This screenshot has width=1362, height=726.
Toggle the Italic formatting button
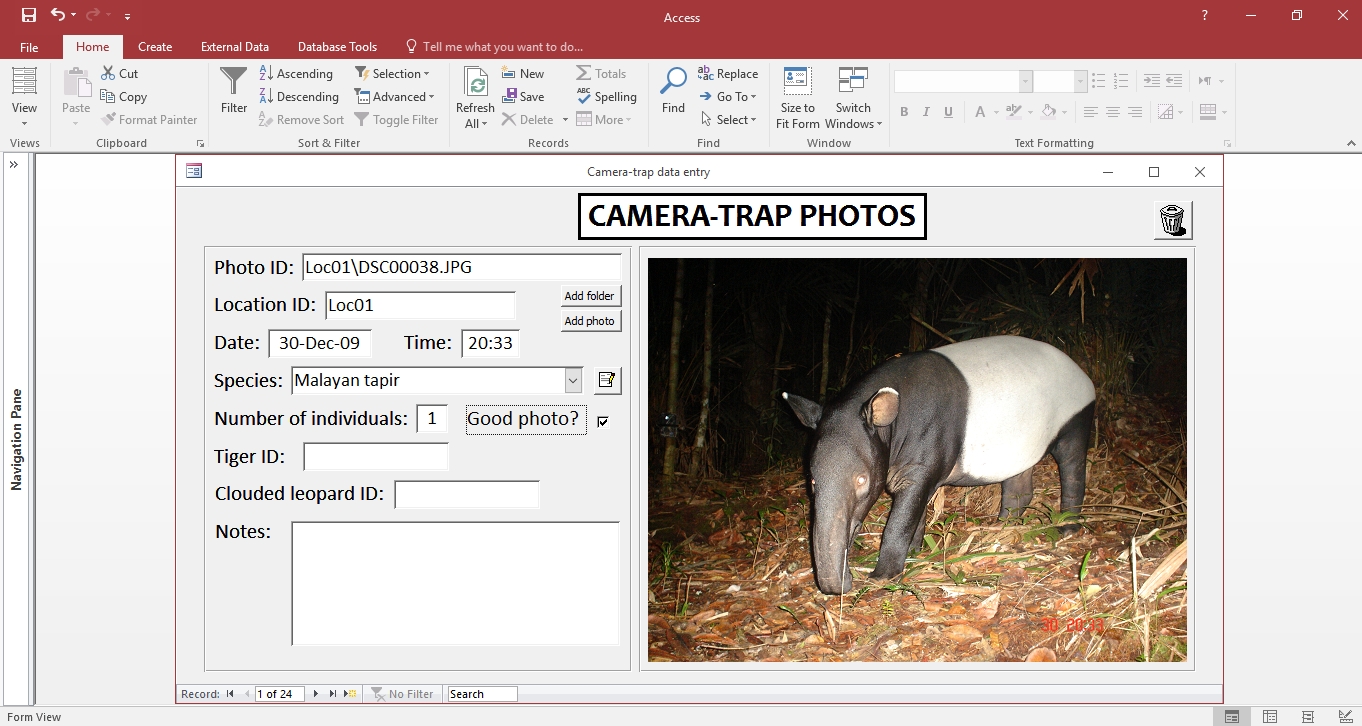(x=926, y=112)
